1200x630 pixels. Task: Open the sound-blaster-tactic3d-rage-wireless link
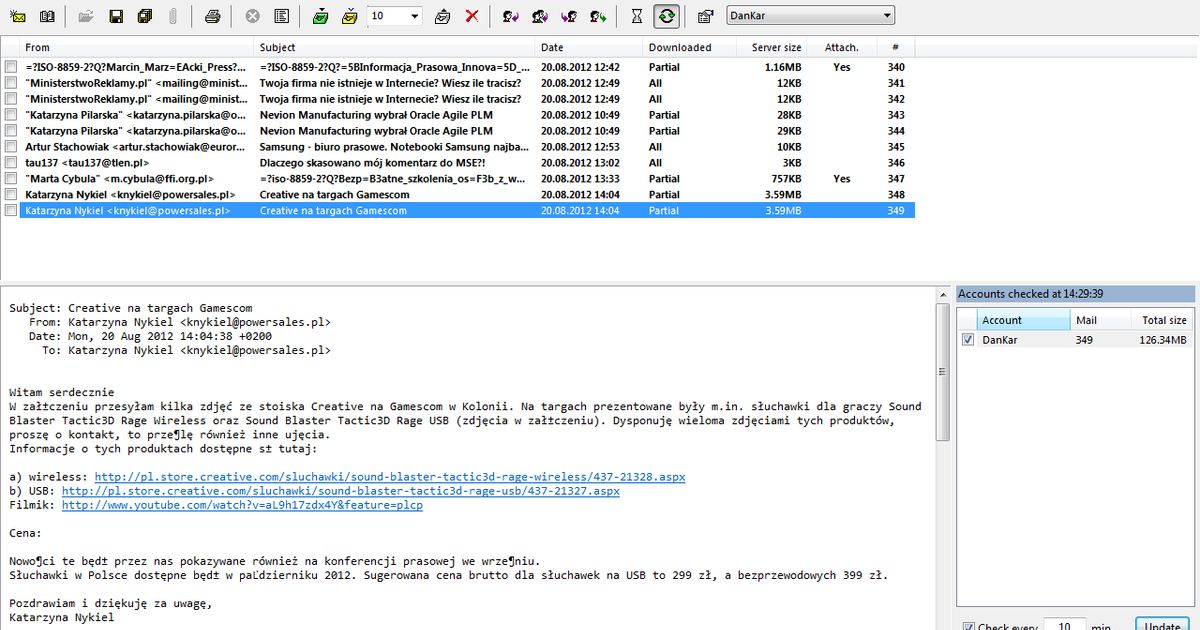(x=390, y=477)
